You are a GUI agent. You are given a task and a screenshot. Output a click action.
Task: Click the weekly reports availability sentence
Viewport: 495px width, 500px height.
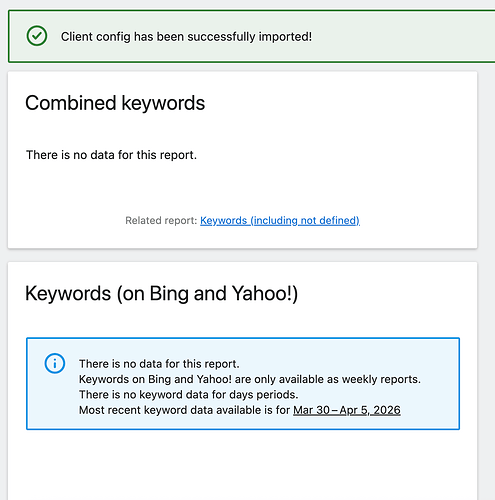coord(250,379)
